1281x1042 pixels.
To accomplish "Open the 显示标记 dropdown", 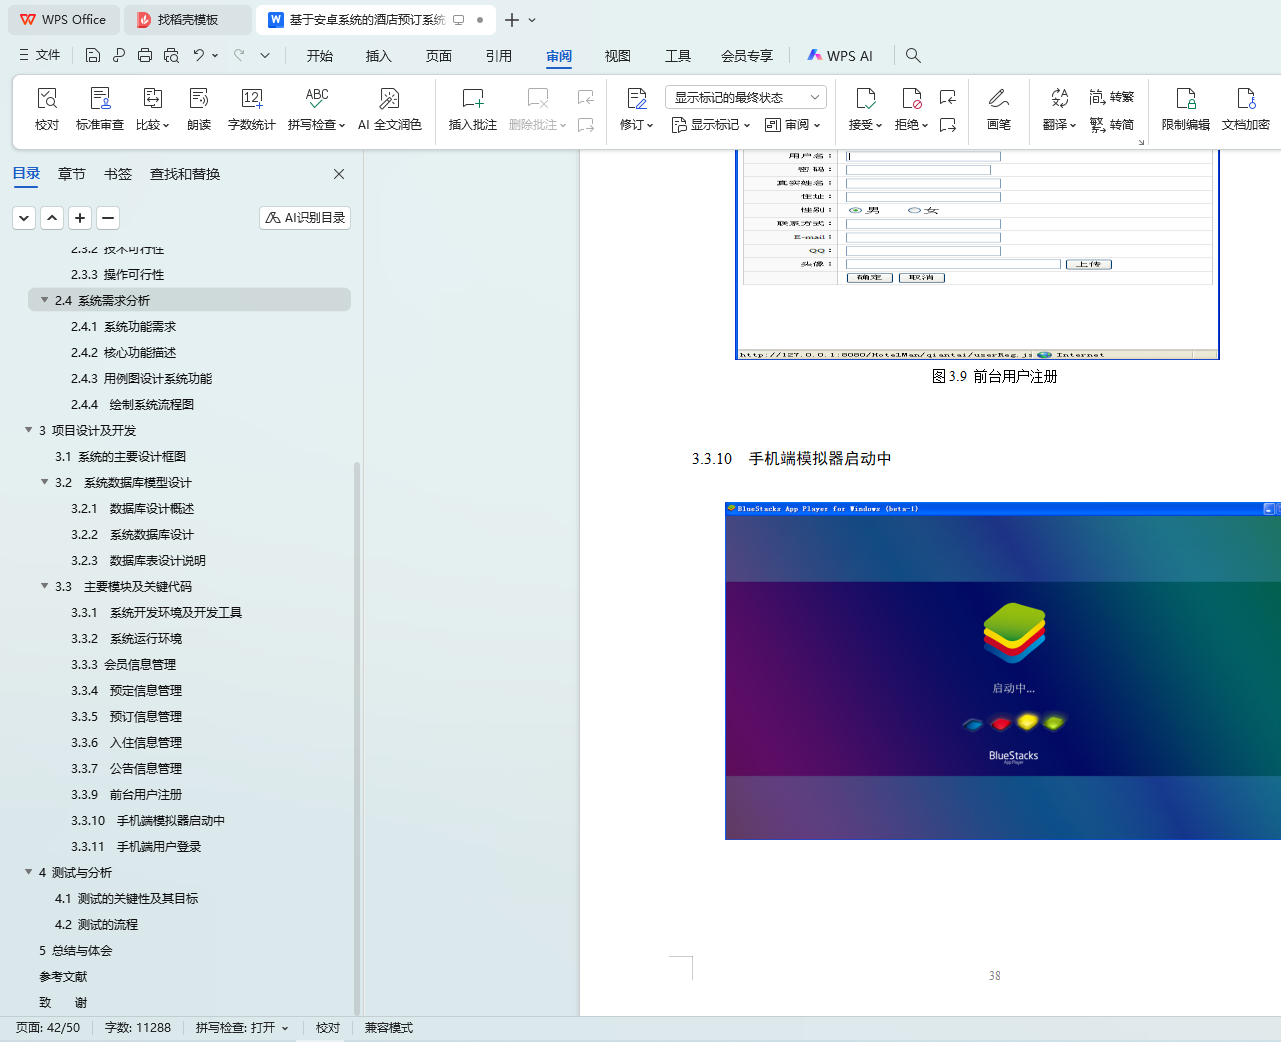I will (711, 125).
